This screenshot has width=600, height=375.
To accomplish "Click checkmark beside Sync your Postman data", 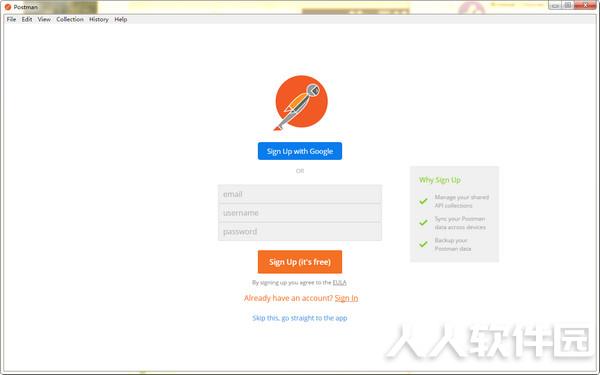I will [x=423, y=222].
